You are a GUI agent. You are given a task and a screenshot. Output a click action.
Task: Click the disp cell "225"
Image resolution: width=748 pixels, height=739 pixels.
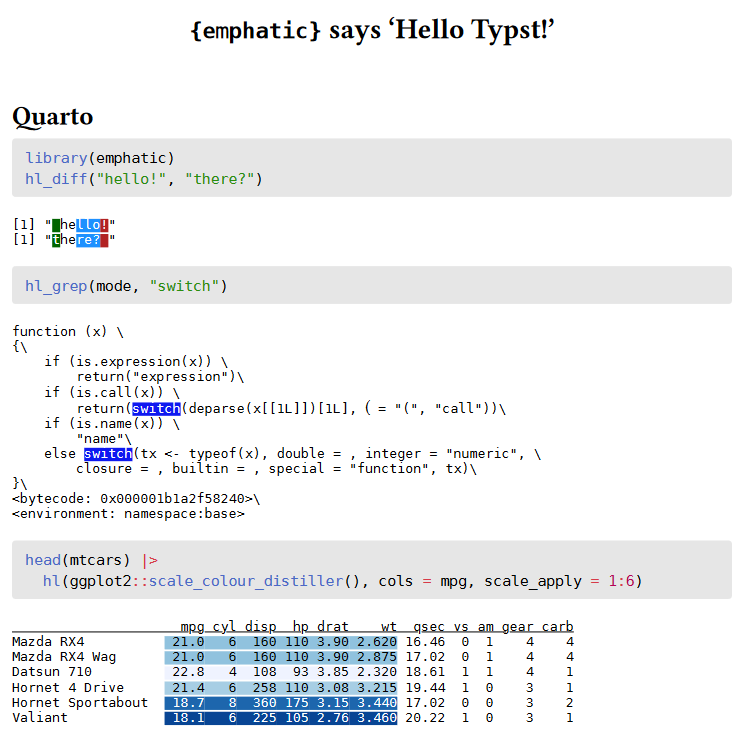(x=264, y=718)
